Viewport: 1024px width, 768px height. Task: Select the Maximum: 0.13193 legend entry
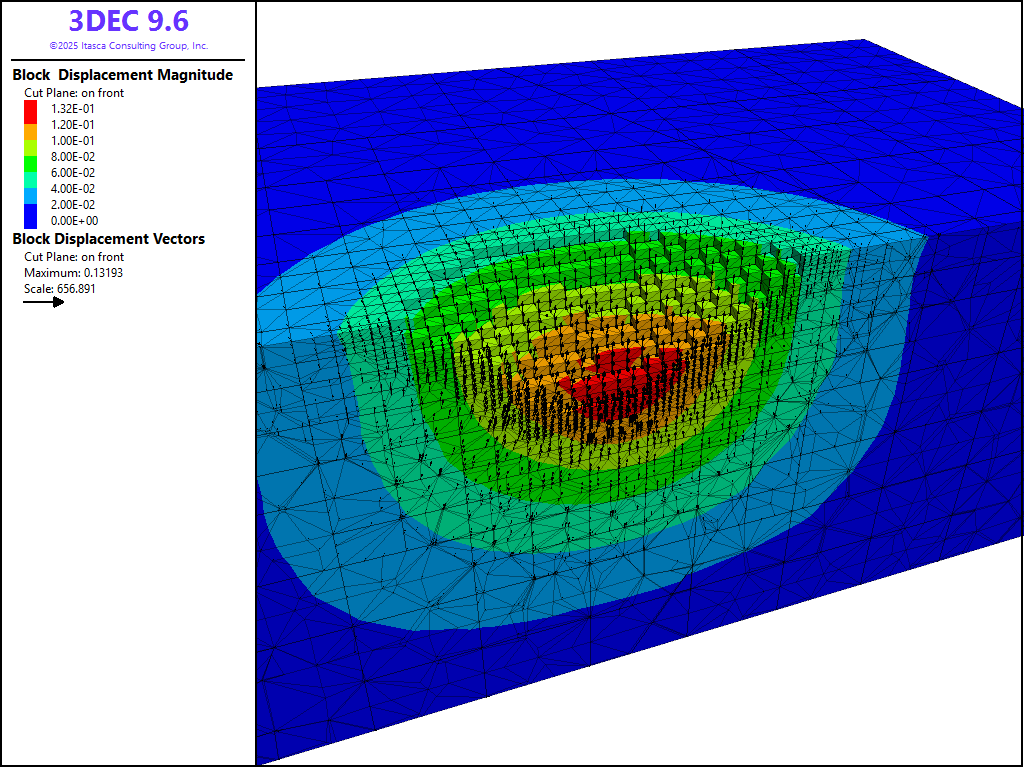pyautogui.click(x=74, y=273)
